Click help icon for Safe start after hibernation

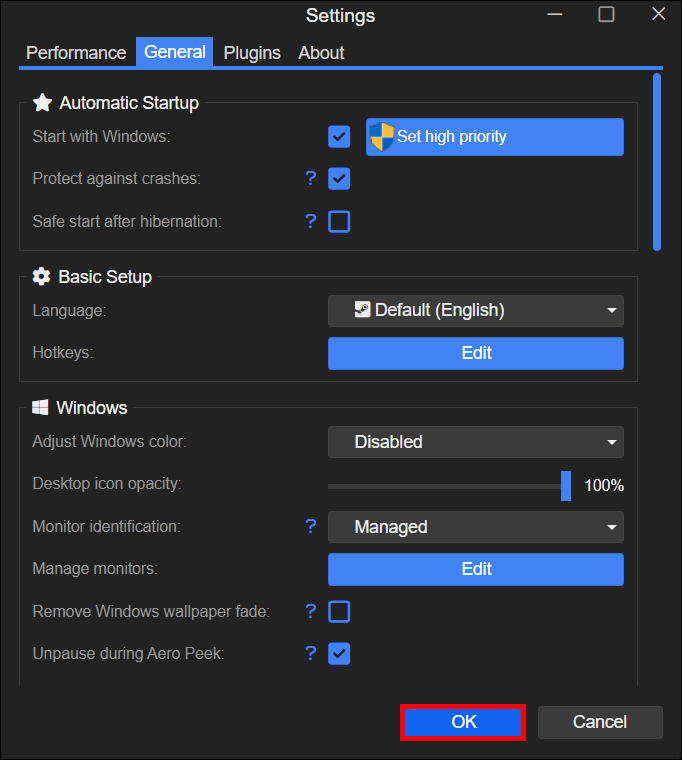pyautogui.click(x=311, y=221)
